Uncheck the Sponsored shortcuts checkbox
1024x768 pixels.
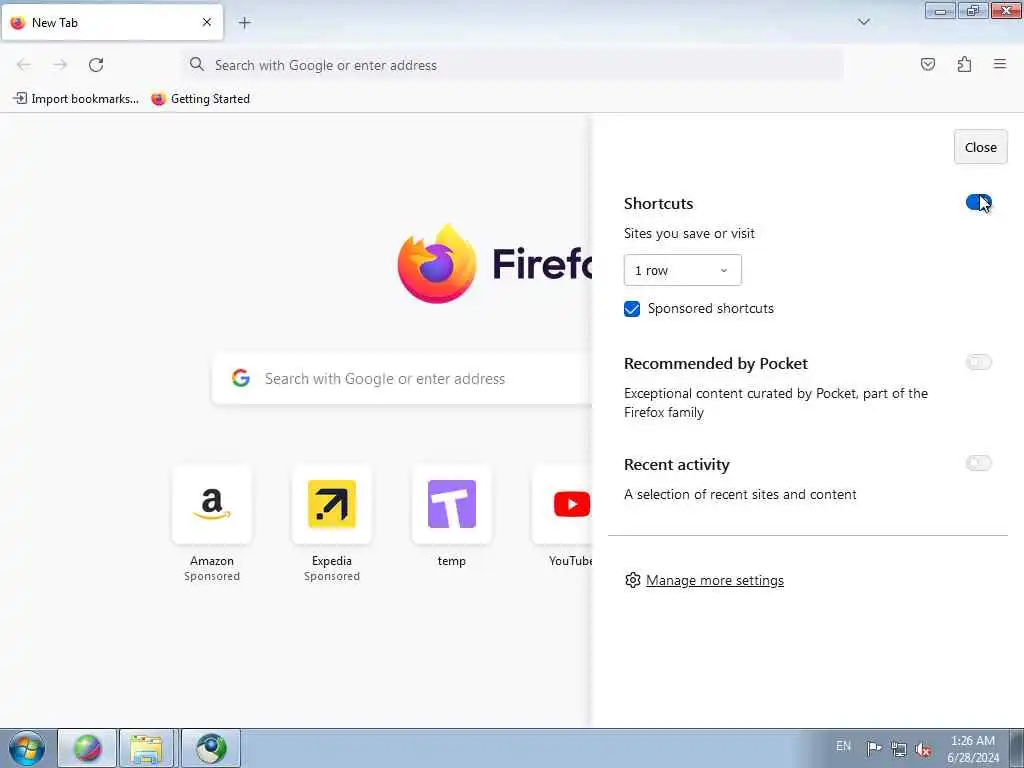[x=632, y=309]
